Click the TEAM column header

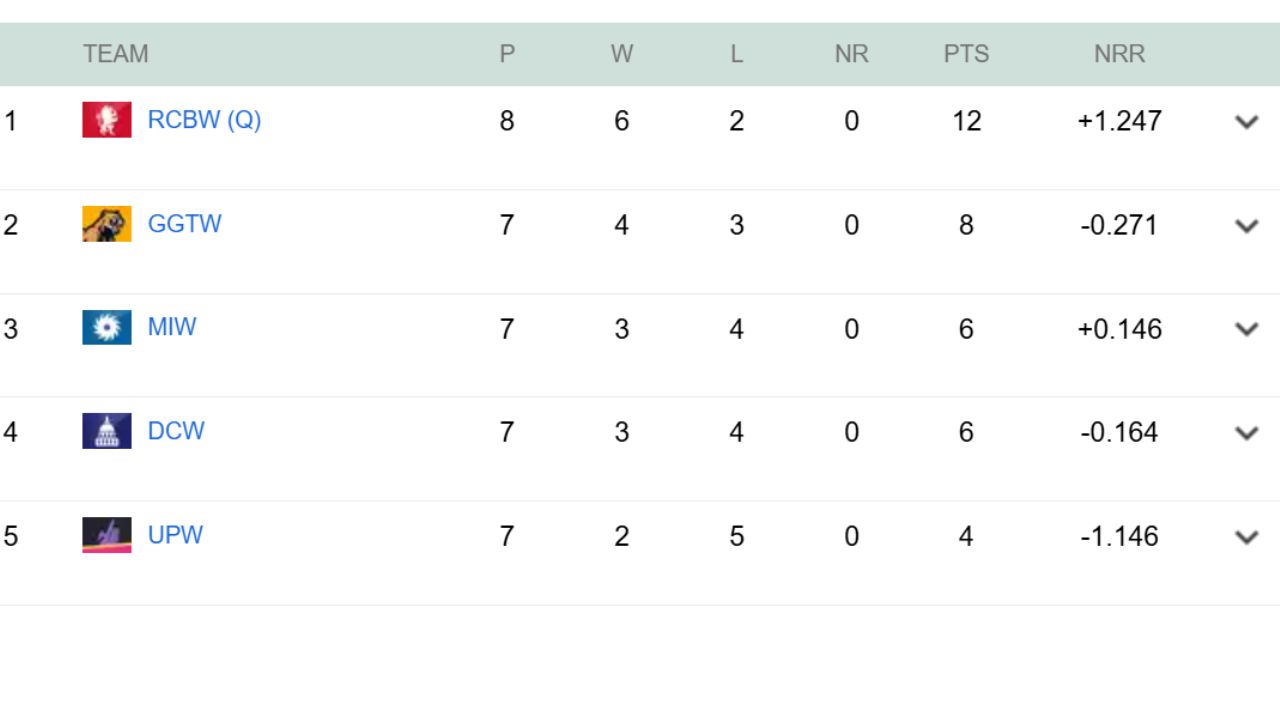tap(117, 55)
